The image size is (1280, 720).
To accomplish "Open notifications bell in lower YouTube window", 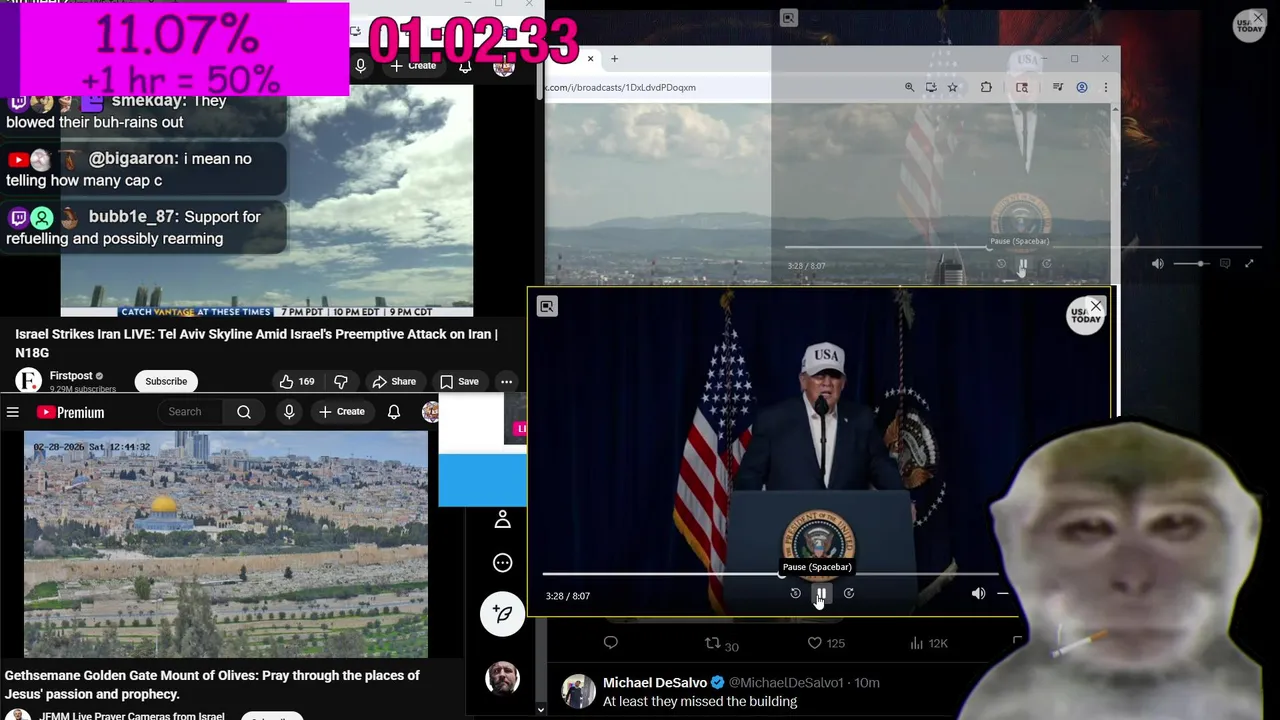I will point(394,412).
